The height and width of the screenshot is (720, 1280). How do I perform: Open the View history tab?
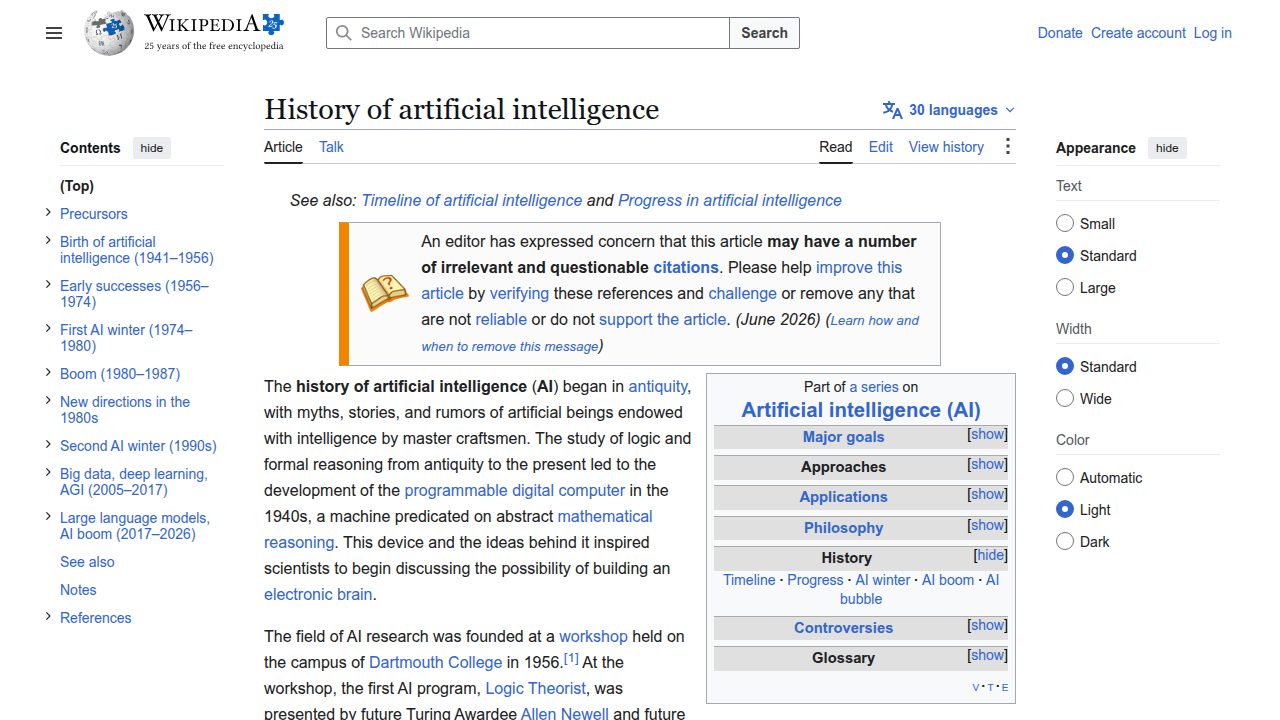tap(946, 147)
